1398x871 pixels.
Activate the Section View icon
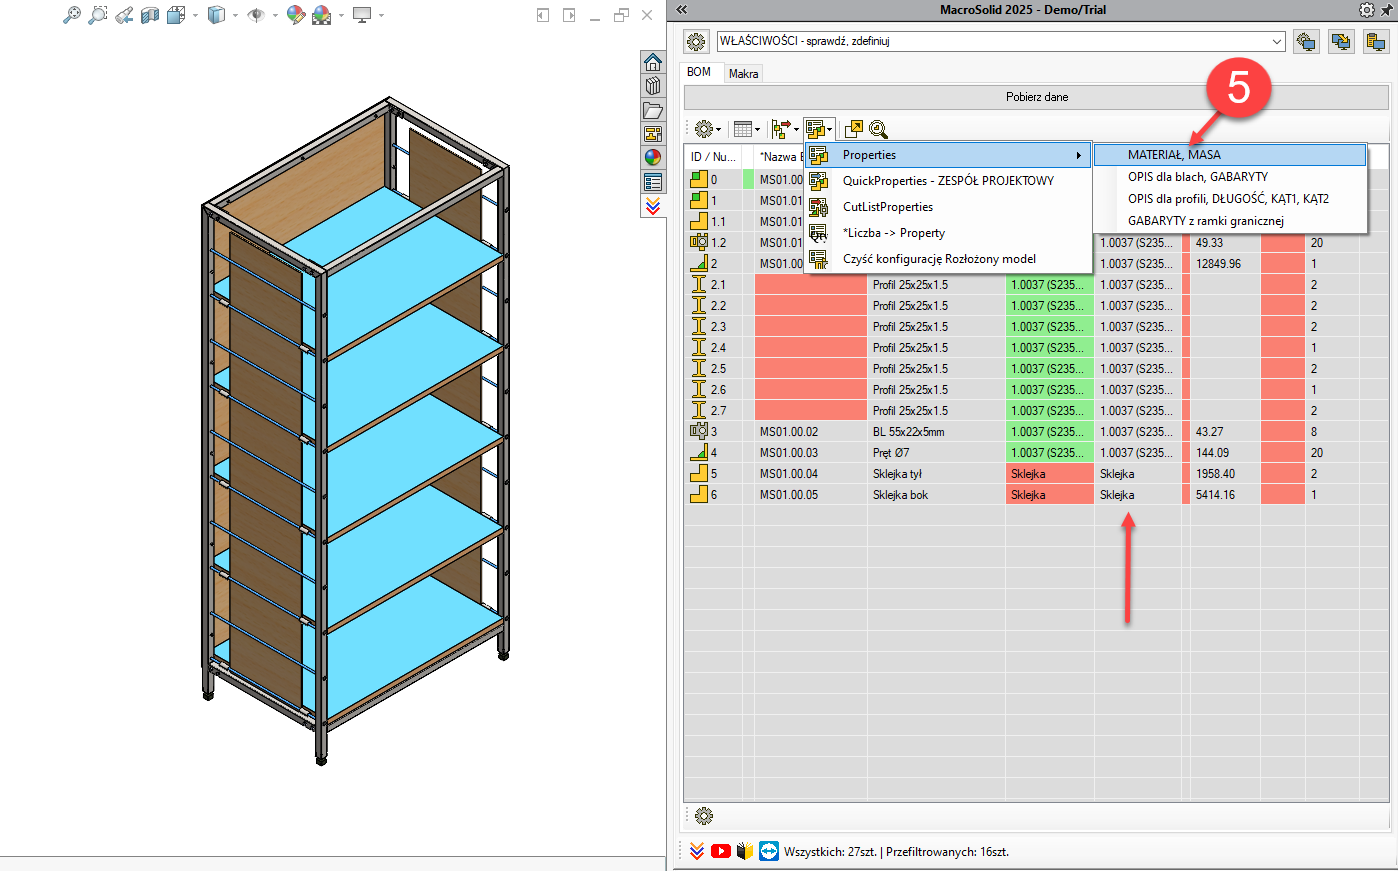pos(150,15)
